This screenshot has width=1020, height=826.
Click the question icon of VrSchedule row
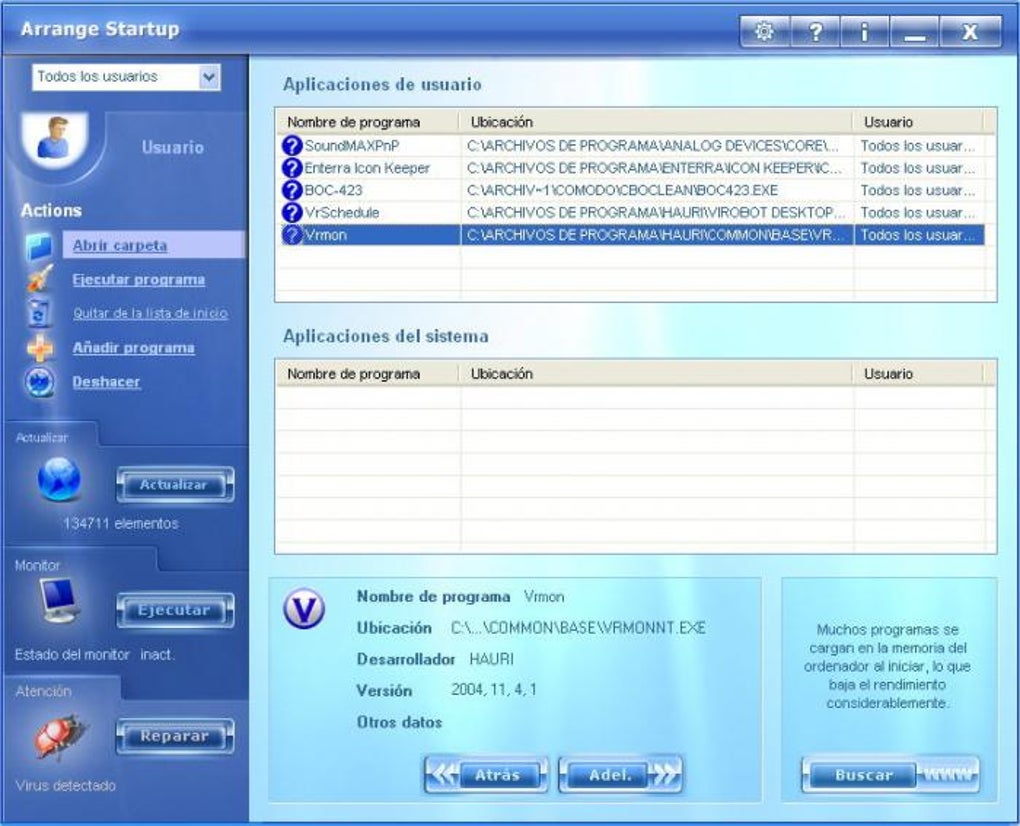tap(292, 212)
